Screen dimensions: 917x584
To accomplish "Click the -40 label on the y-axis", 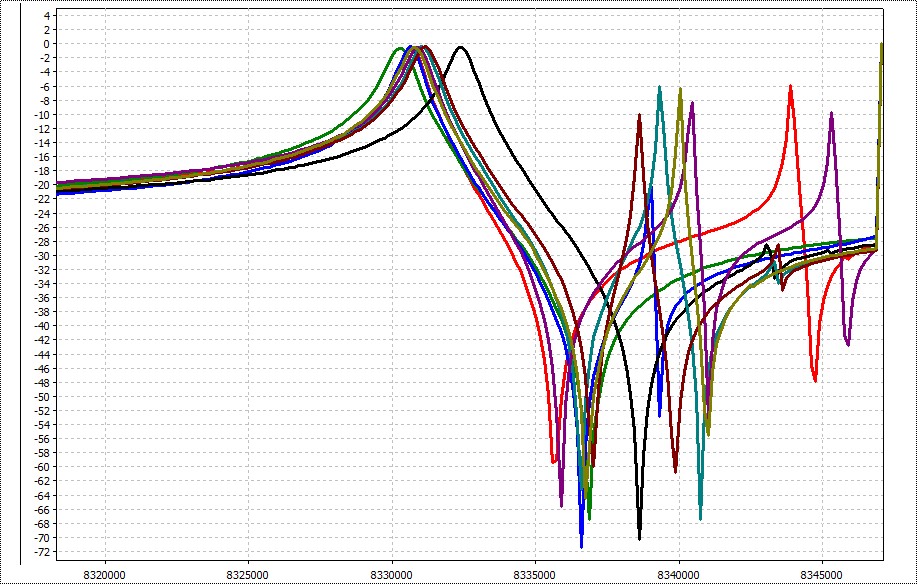I will (x=41, y=326).
